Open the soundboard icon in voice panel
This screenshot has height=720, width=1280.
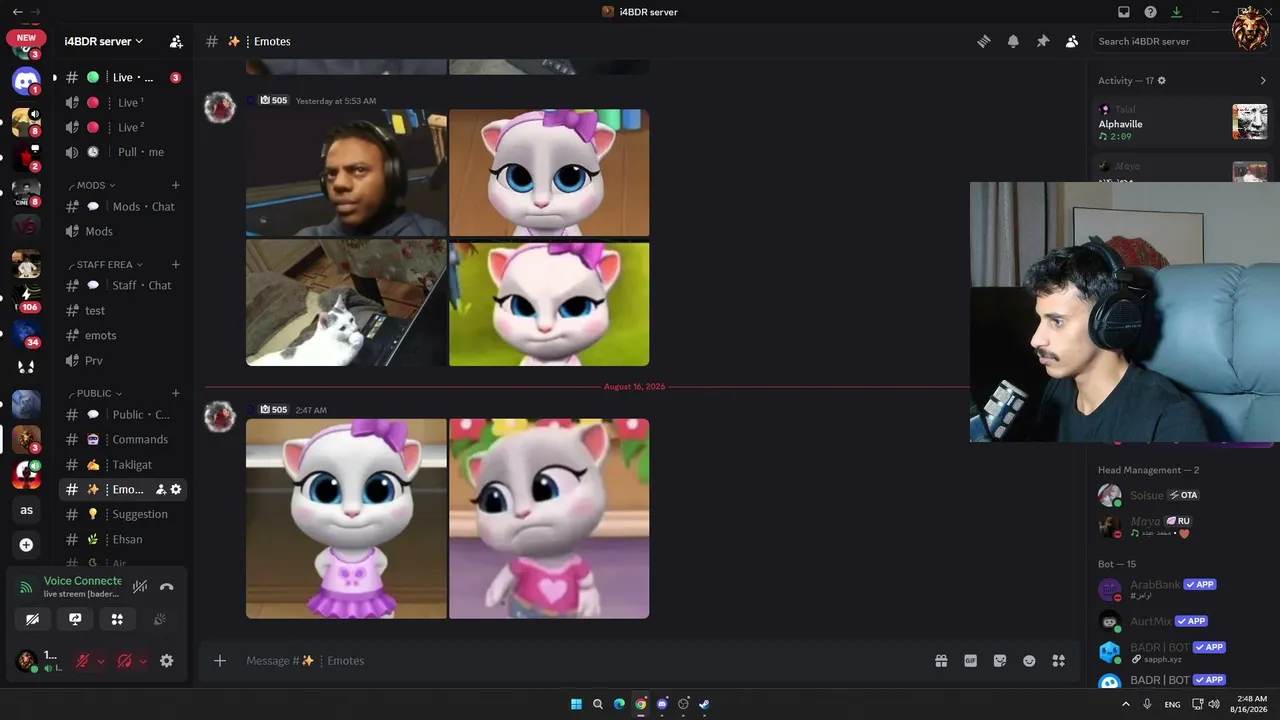(159, 619)
